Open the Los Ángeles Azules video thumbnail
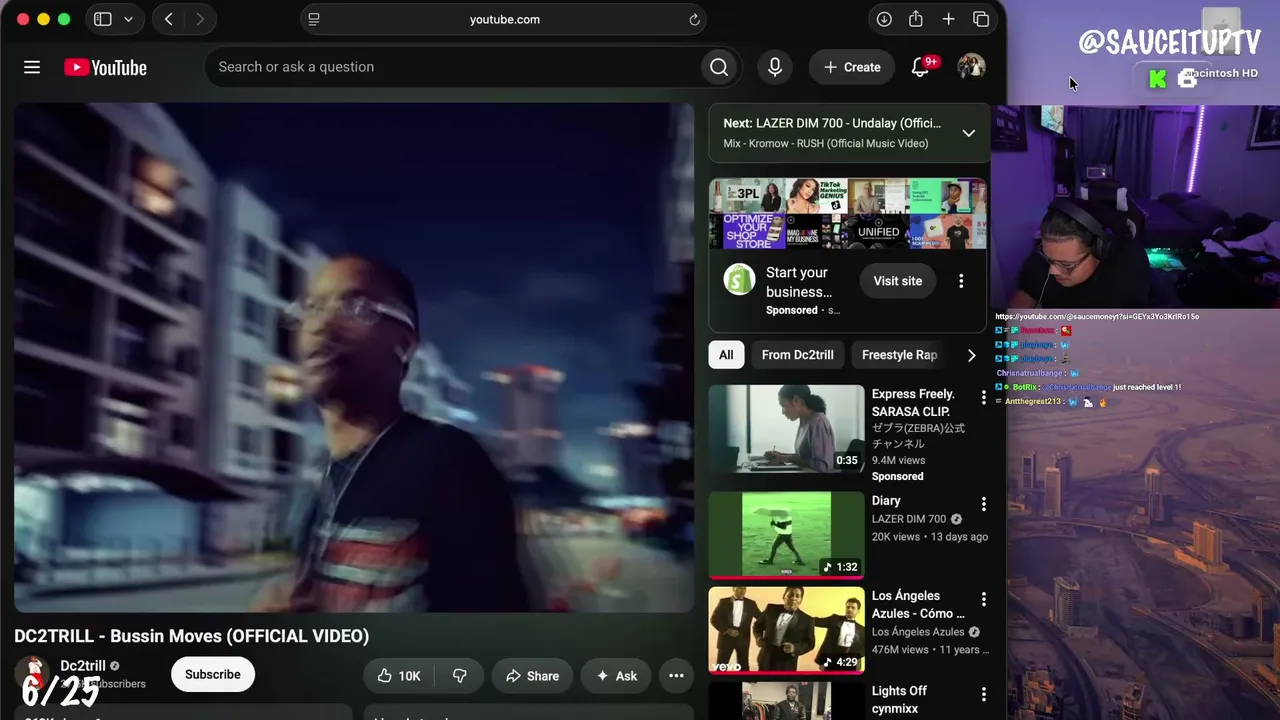 tap(787, 630)
